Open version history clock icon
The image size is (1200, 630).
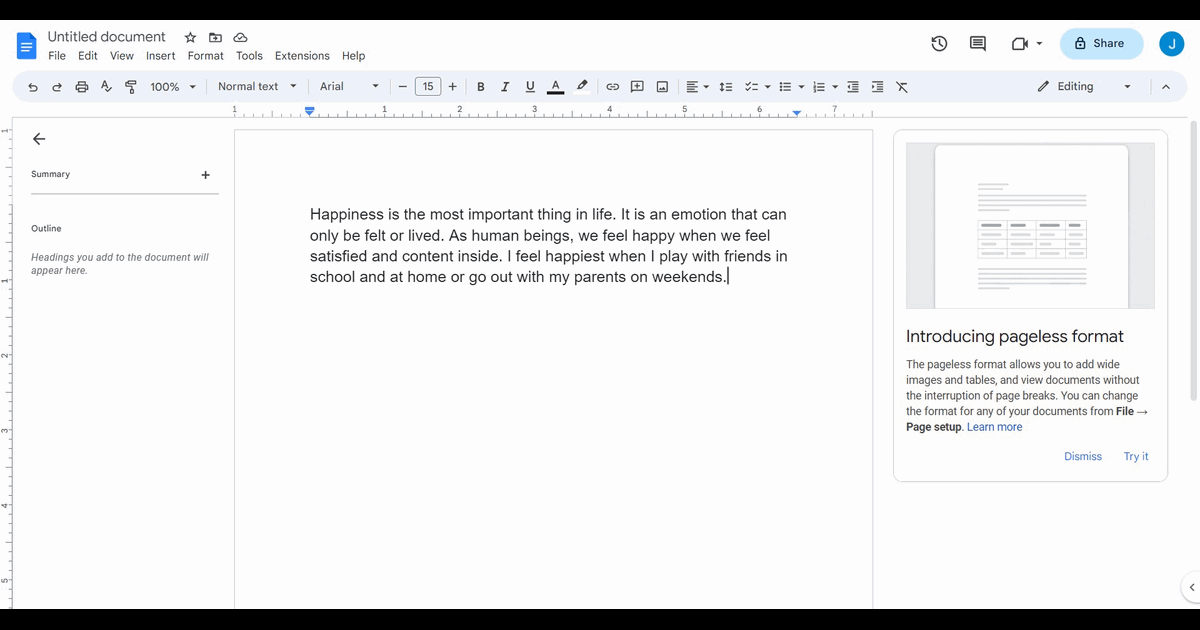click(939, 43)
